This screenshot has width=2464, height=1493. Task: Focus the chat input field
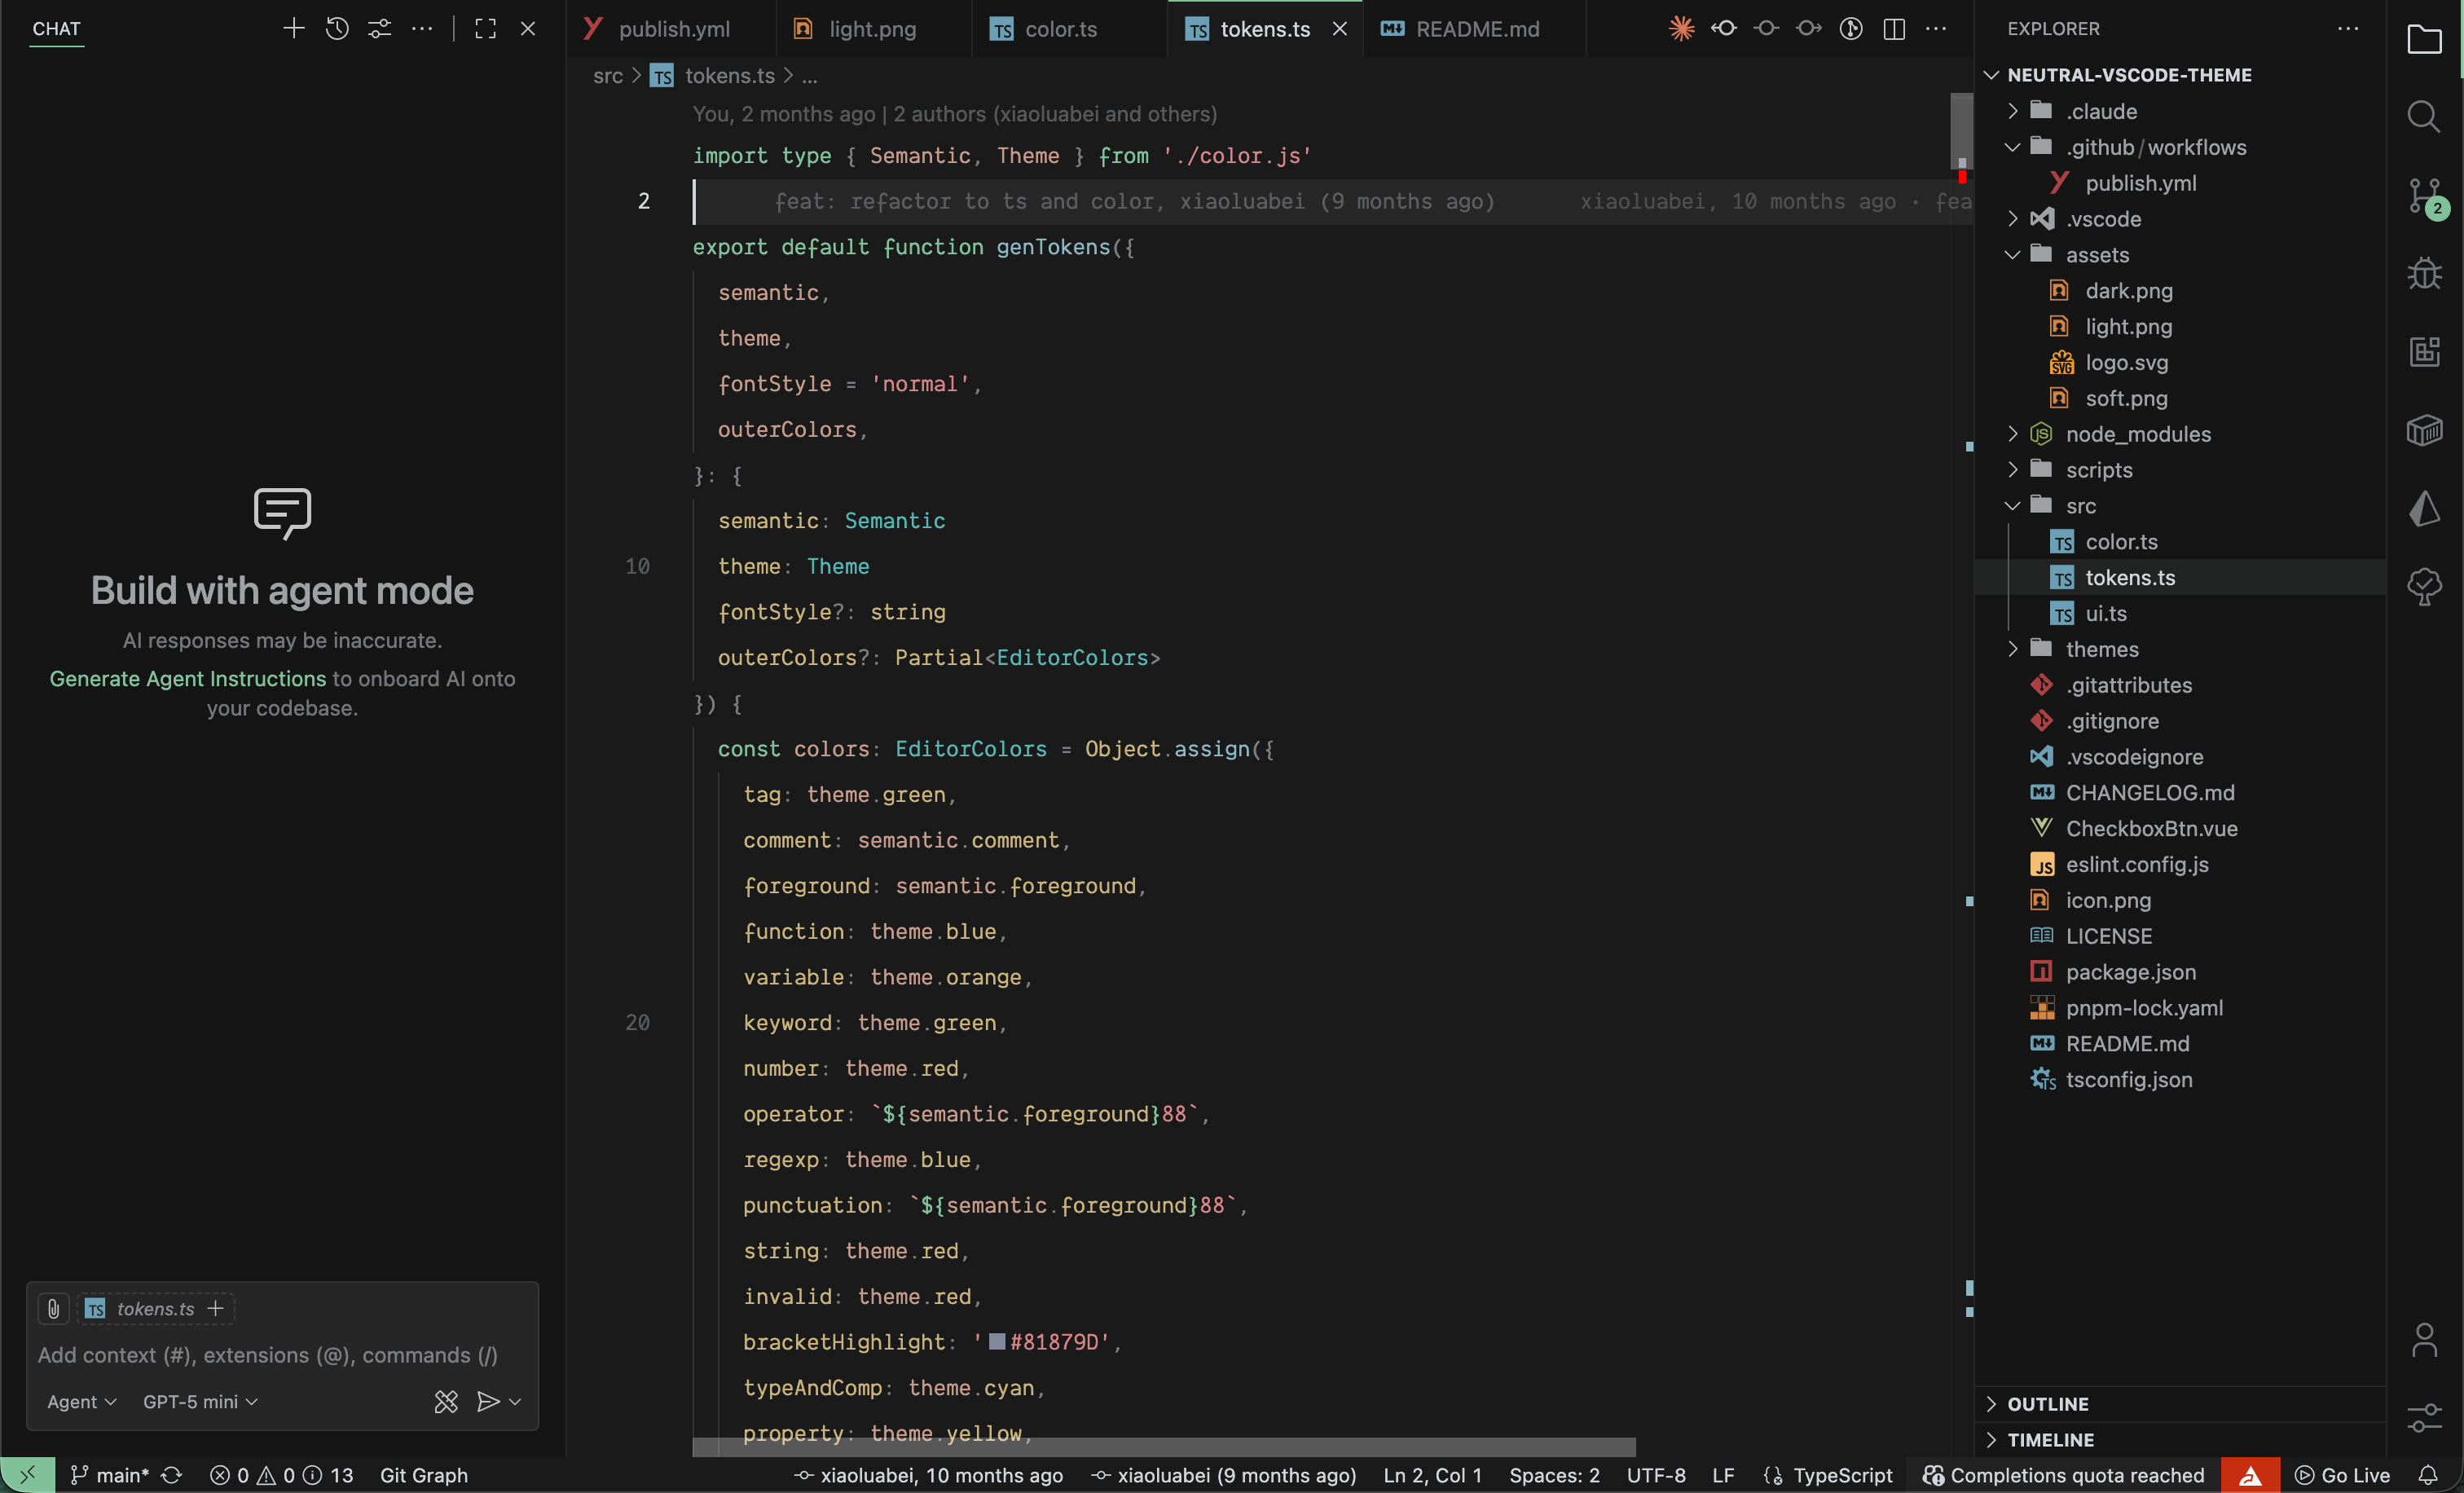point(283,1355)
